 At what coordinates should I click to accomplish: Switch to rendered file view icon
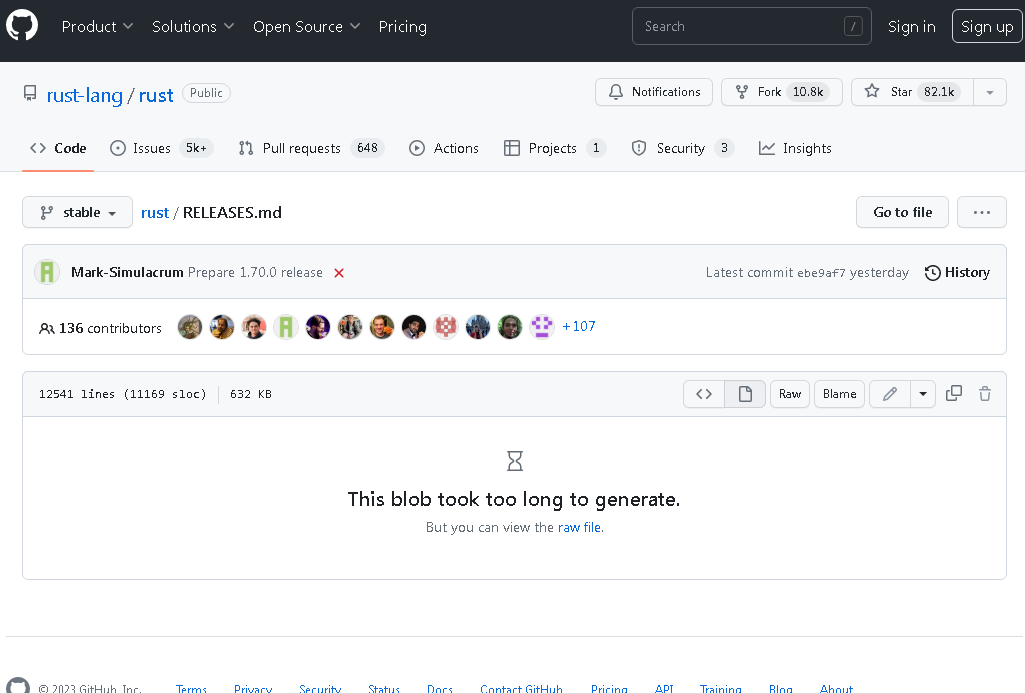(745, 394)
